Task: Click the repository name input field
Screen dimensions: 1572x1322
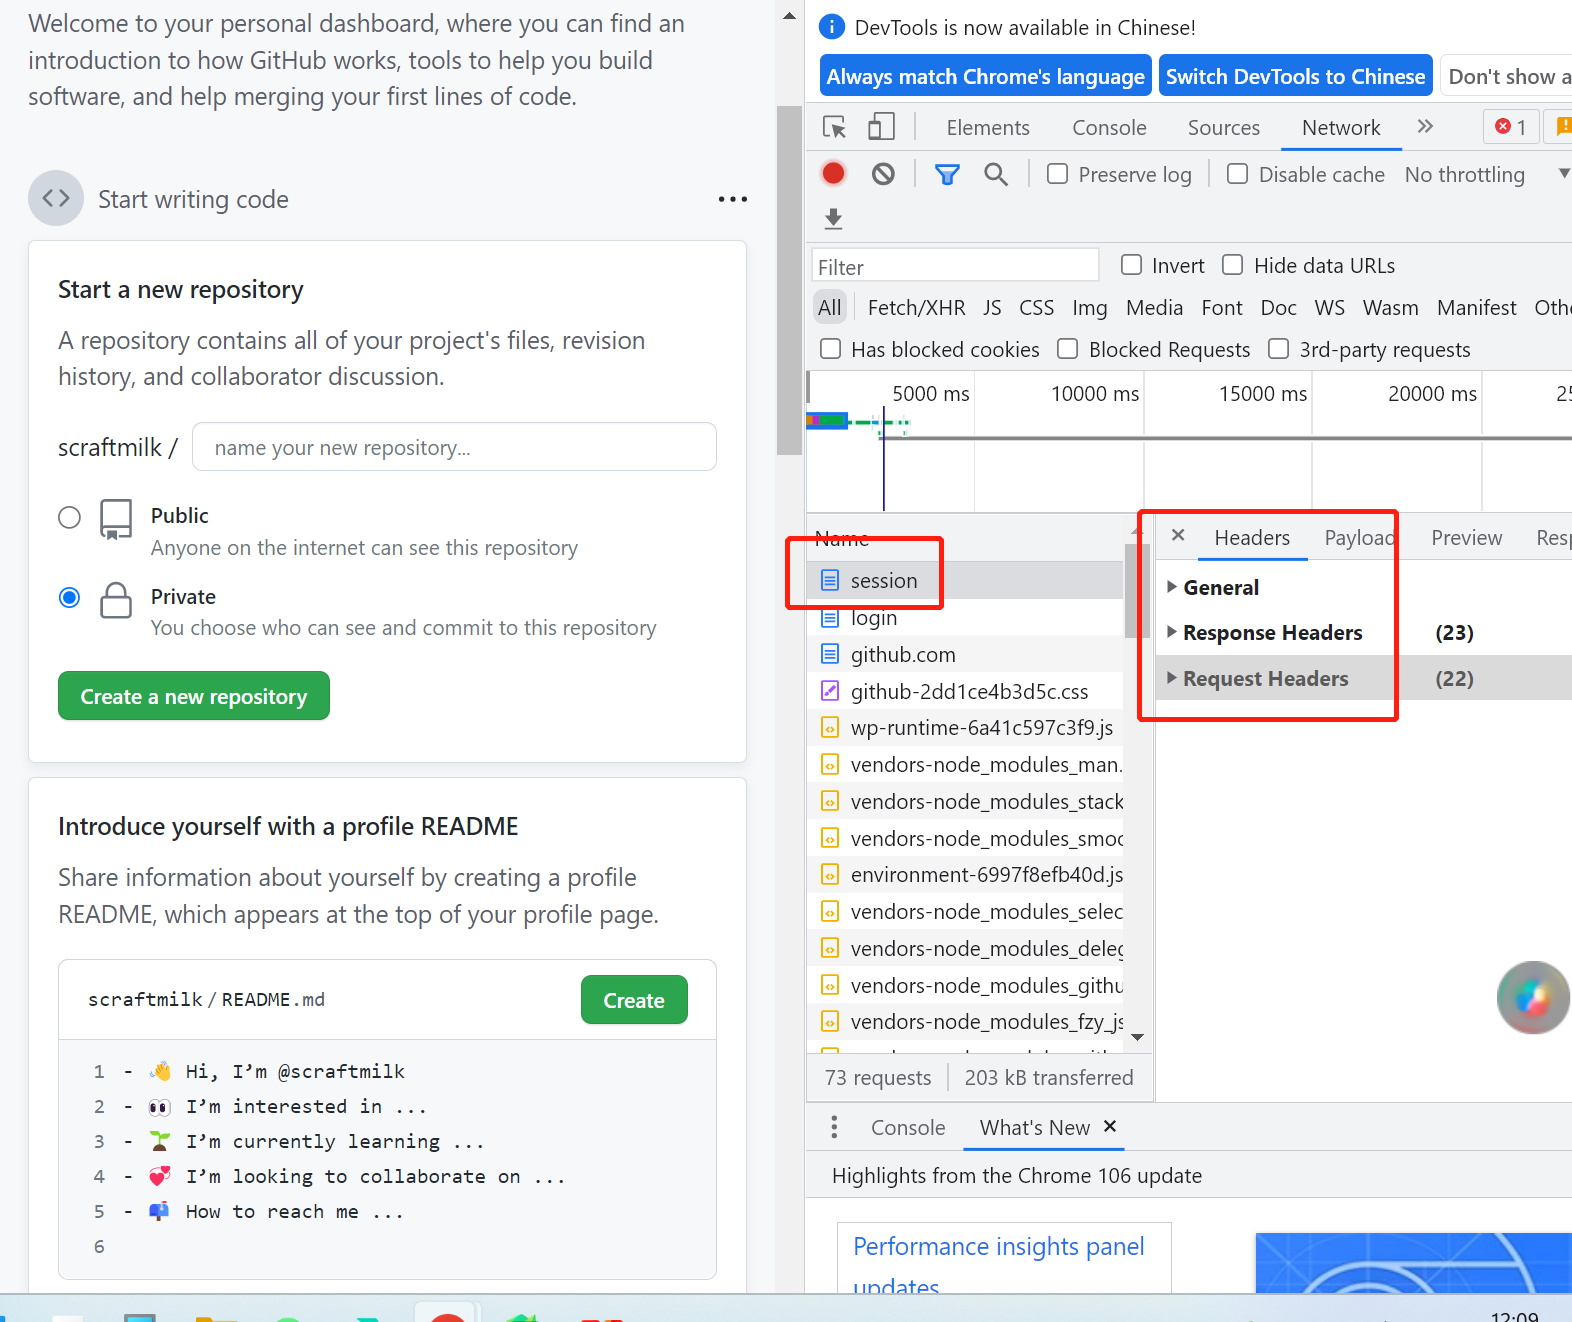Action: (454, 447)
